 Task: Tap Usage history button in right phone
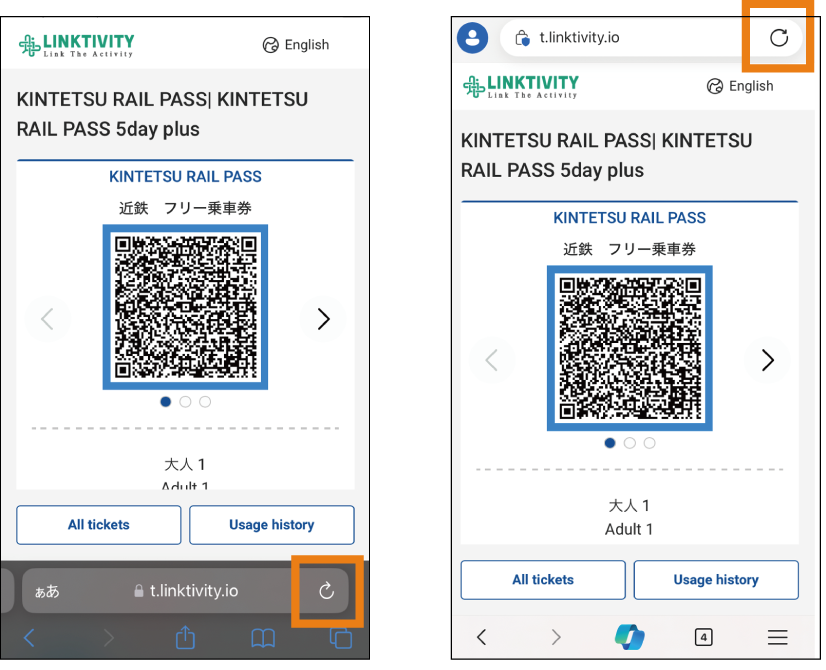716,580
